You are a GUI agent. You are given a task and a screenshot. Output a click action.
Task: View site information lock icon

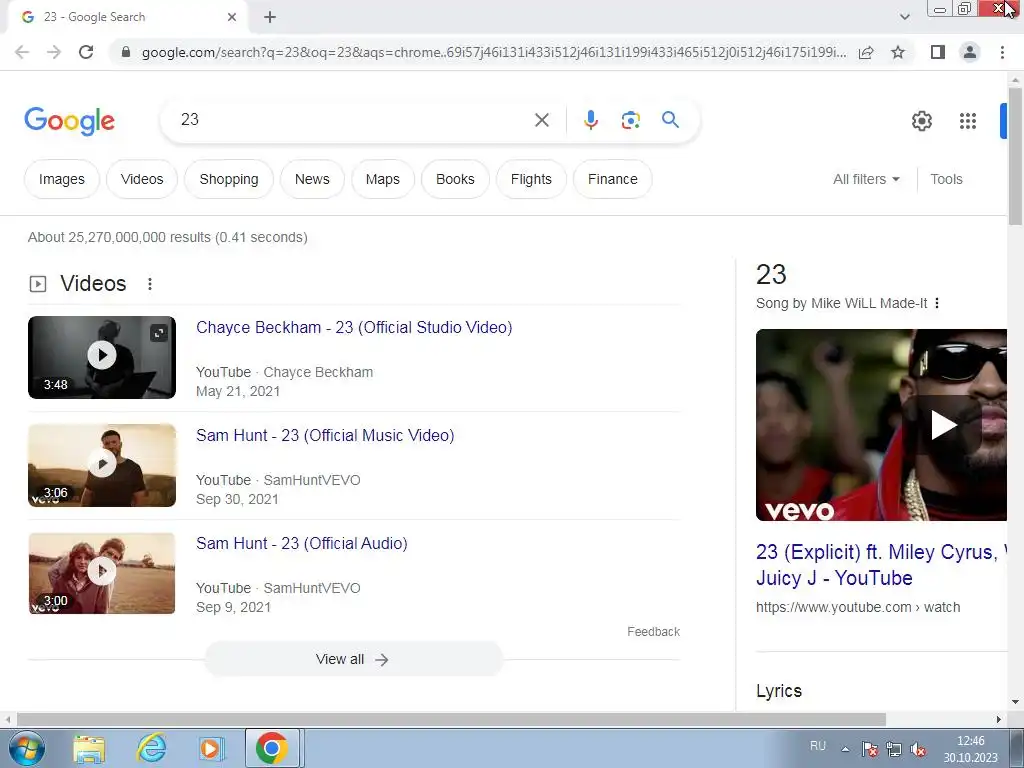coord(126,52)
